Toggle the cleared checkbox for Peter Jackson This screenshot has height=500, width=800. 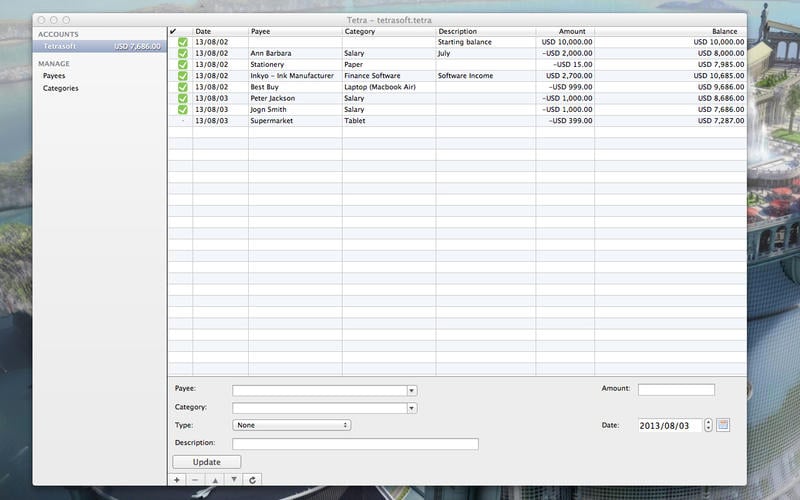coord(183,98)
